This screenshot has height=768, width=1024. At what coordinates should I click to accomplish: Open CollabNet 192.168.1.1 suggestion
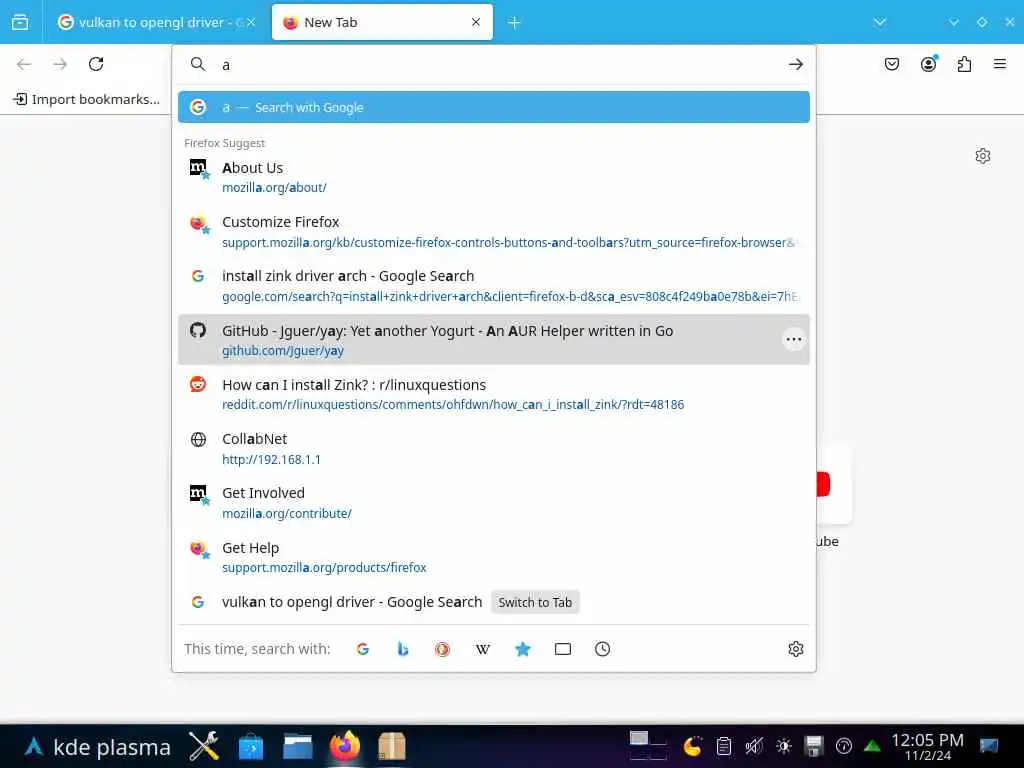tap(494, 448)
